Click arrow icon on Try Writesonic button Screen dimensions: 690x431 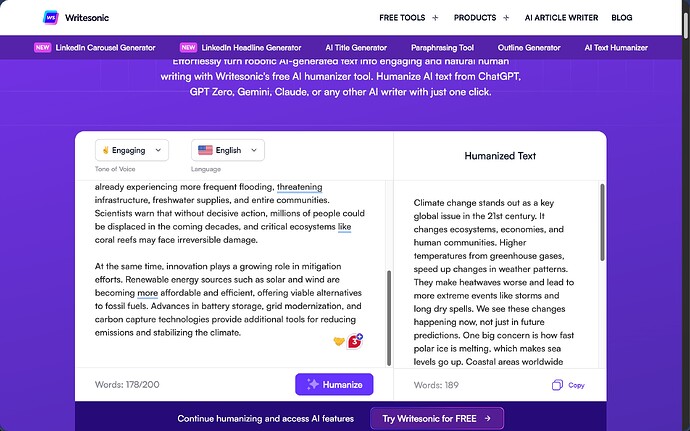(487, 418)
